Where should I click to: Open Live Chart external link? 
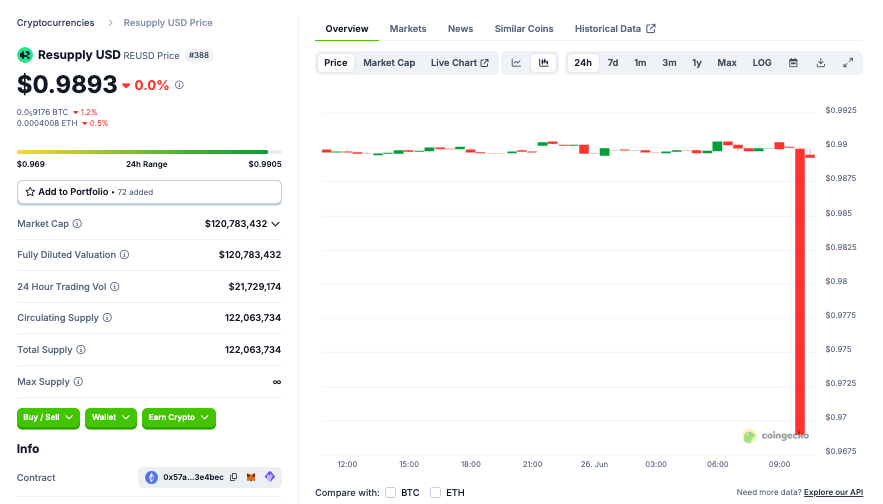point(460,63)
